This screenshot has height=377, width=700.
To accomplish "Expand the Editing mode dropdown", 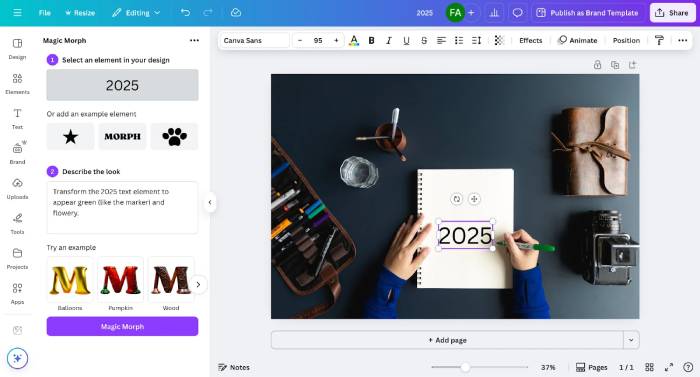I will point(136,13).
